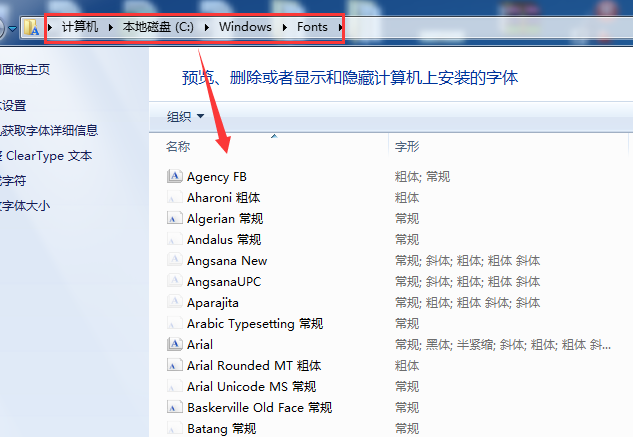Click Angsana New style list cell
The width and height of the screenshot is (633, 437).
467,261
